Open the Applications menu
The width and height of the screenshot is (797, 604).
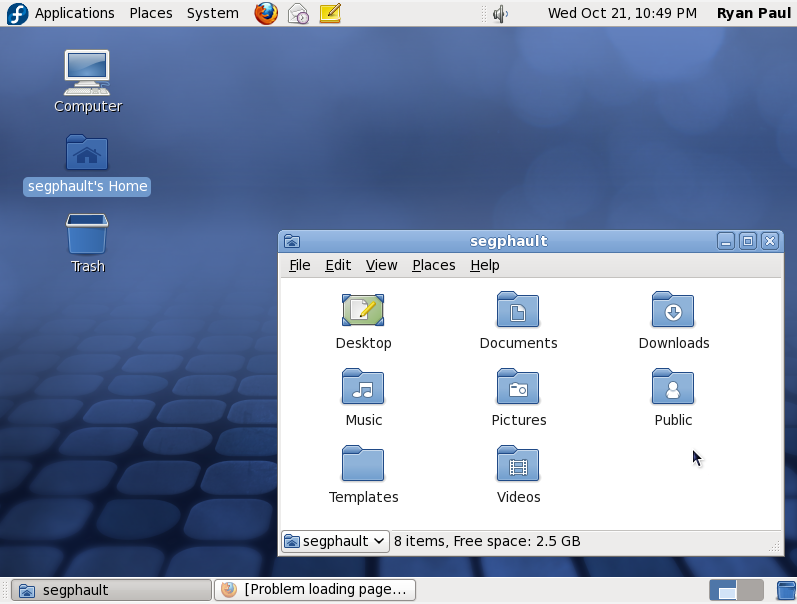pos(75,13)
